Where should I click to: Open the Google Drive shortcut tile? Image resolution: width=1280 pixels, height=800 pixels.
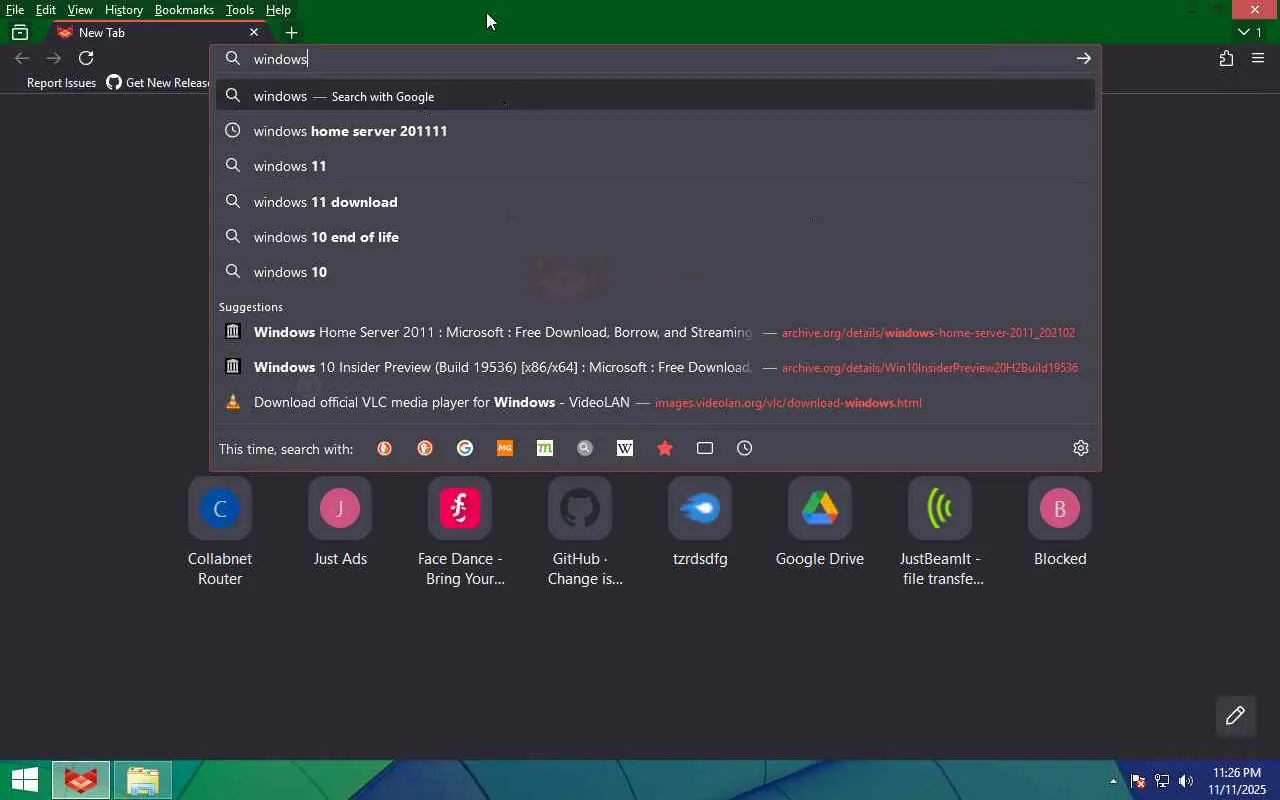pos(820,522)
